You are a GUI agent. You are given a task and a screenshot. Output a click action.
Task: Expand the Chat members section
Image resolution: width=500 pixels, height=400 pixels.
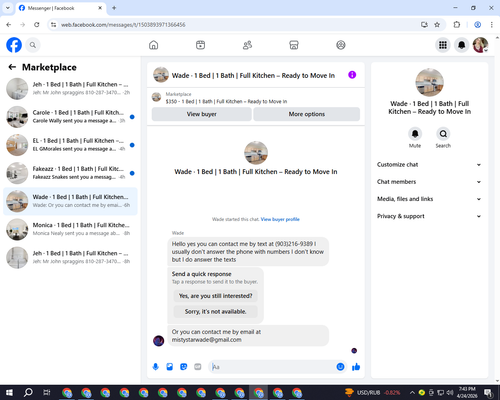[x=429, y=182]
